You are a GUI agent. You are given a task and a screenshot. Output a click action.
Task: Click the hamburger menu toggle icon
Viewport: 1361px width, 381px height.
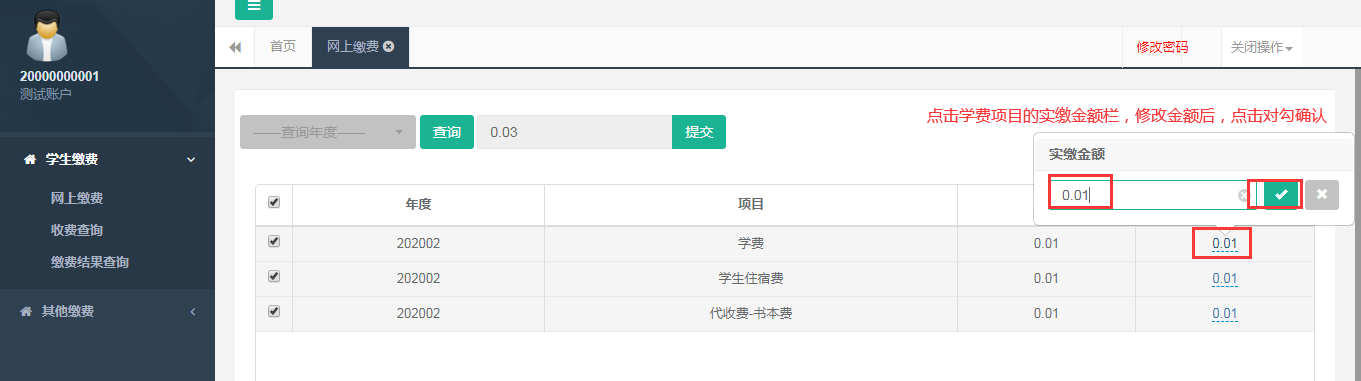(254, 8)
